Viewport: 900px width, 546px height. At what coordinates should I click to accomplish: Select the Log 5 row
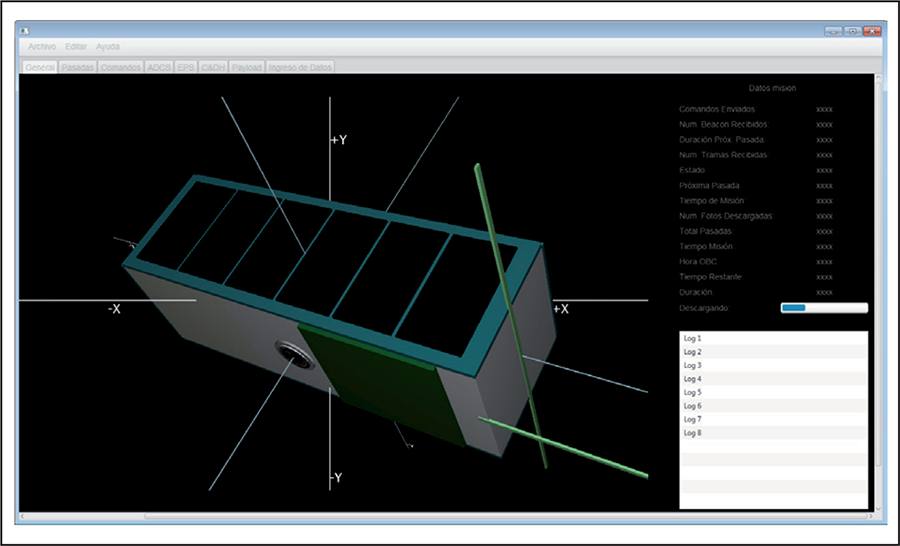click(x=773, y=392)
